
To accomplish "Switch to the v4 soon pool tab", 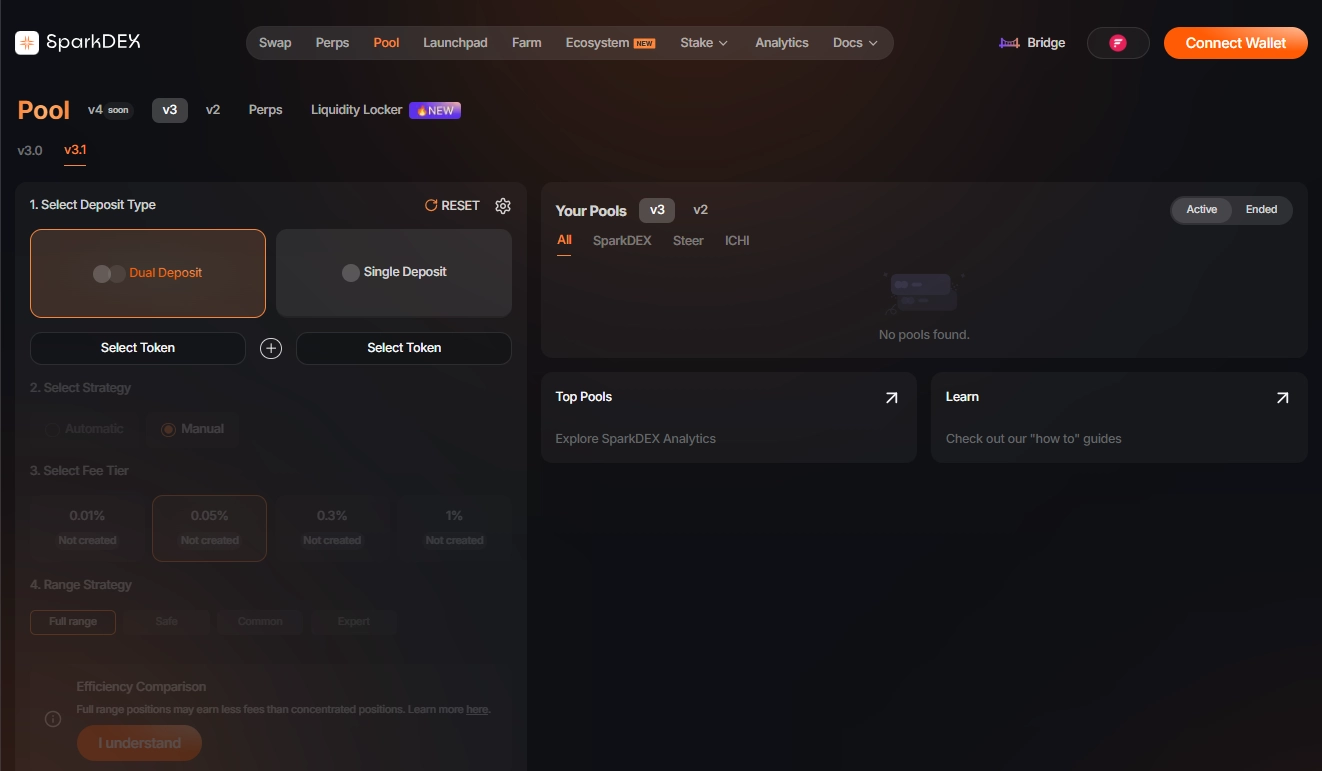I will (x=110, y=110).
